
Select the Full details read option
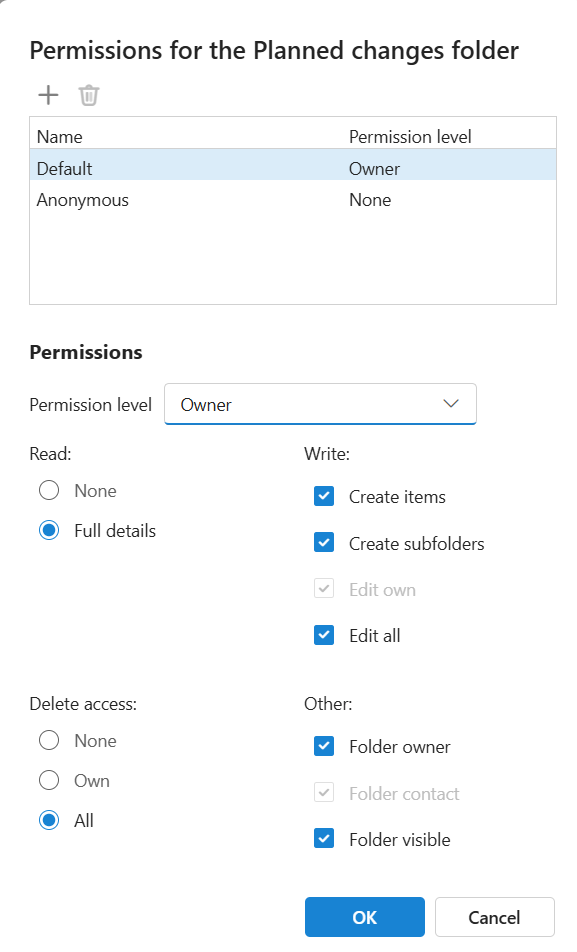(x=49, y=530)
